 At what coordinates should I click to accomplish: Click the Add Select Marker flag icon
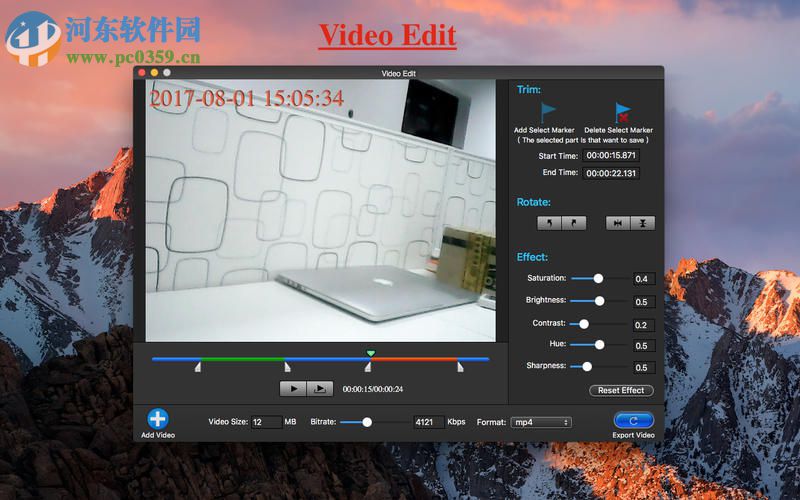click(547, 112)
